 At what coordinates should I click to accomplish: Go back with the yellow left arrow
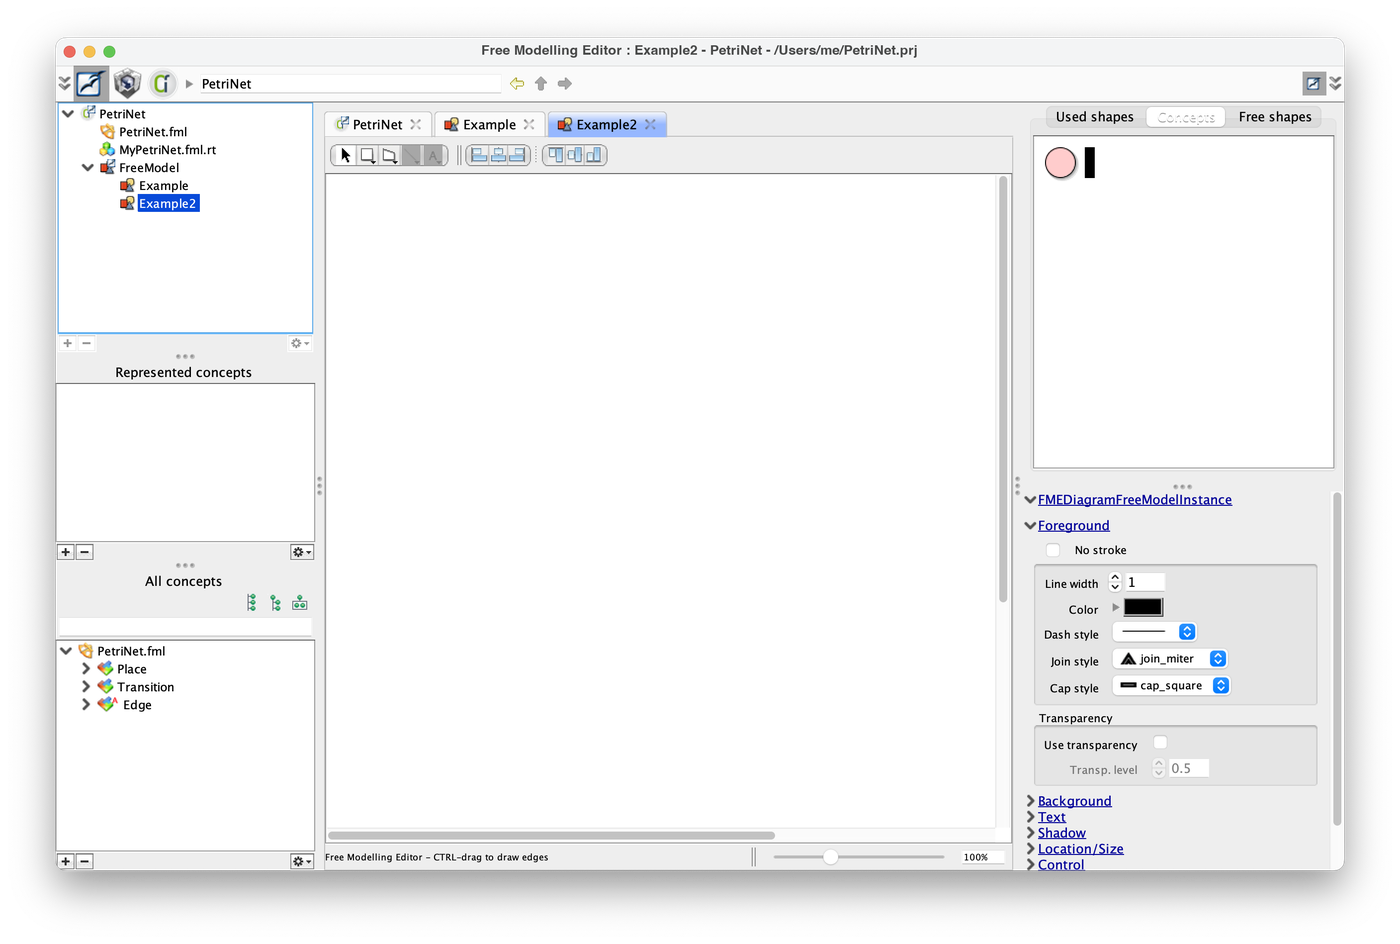coord(517,84)
